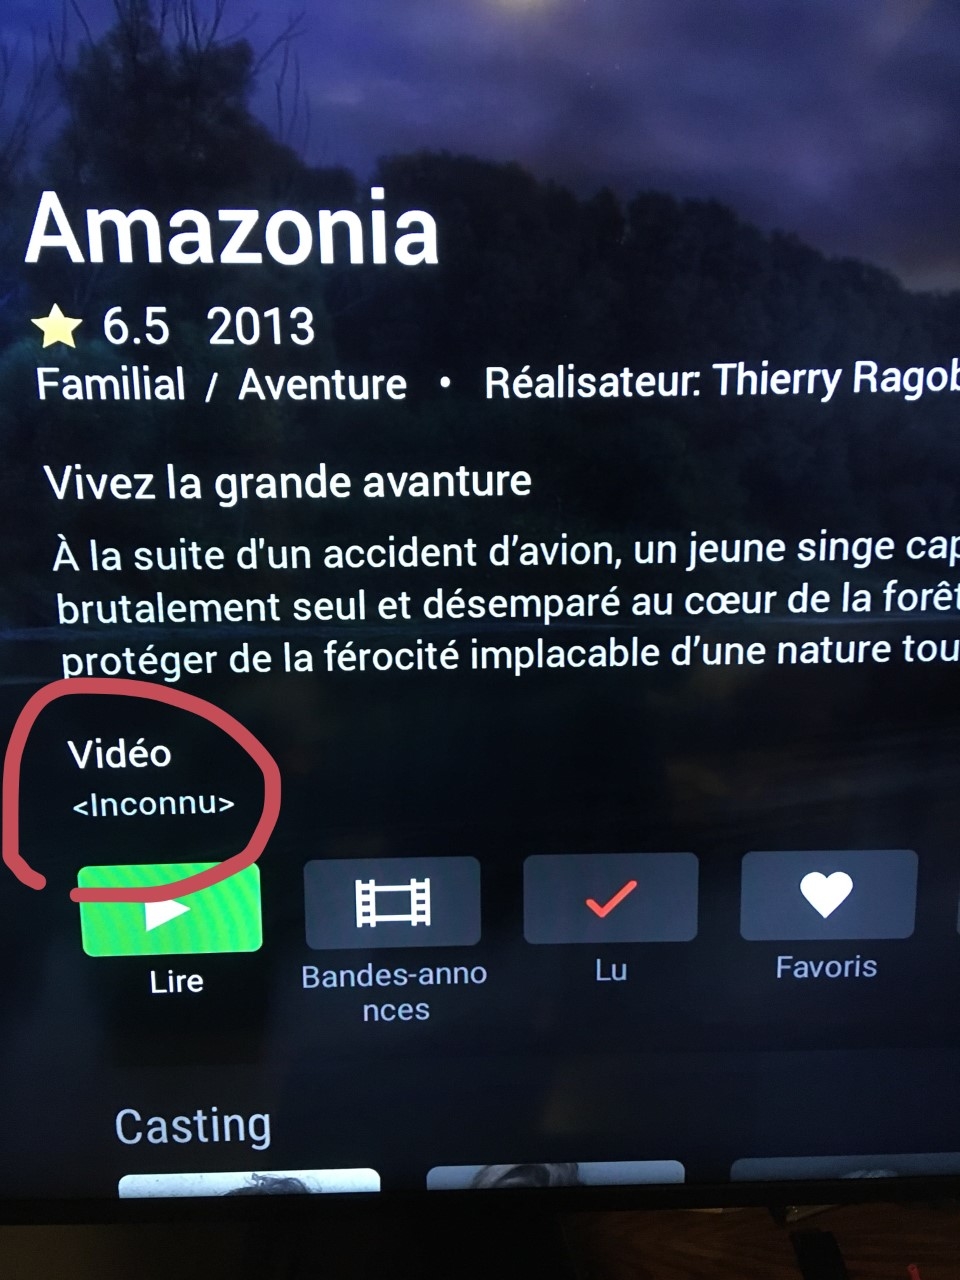
Task: Click the Amazonia movie title
Action: (x=232, y=230)
